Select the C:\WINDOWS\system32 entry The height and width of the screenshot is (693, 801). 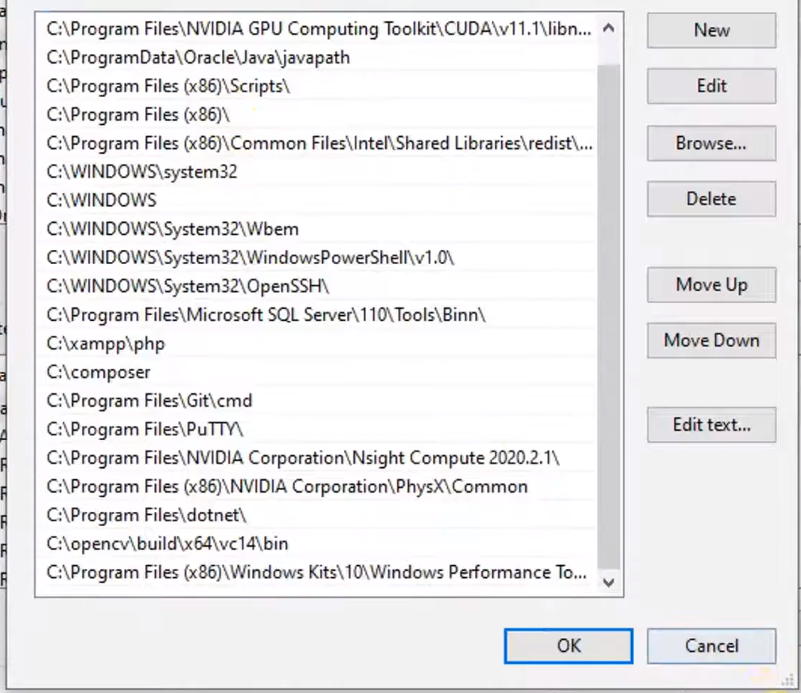[317, 172]
